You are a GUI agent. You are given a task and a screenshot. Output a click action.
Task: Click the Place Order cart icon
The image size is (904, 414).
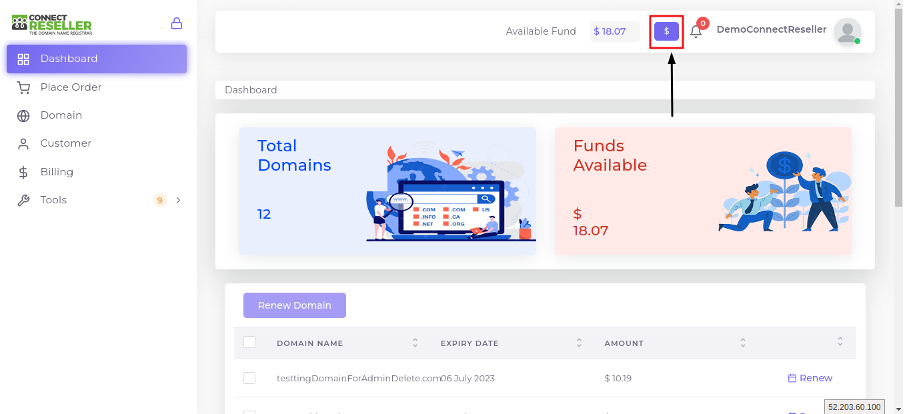point(23,88)
